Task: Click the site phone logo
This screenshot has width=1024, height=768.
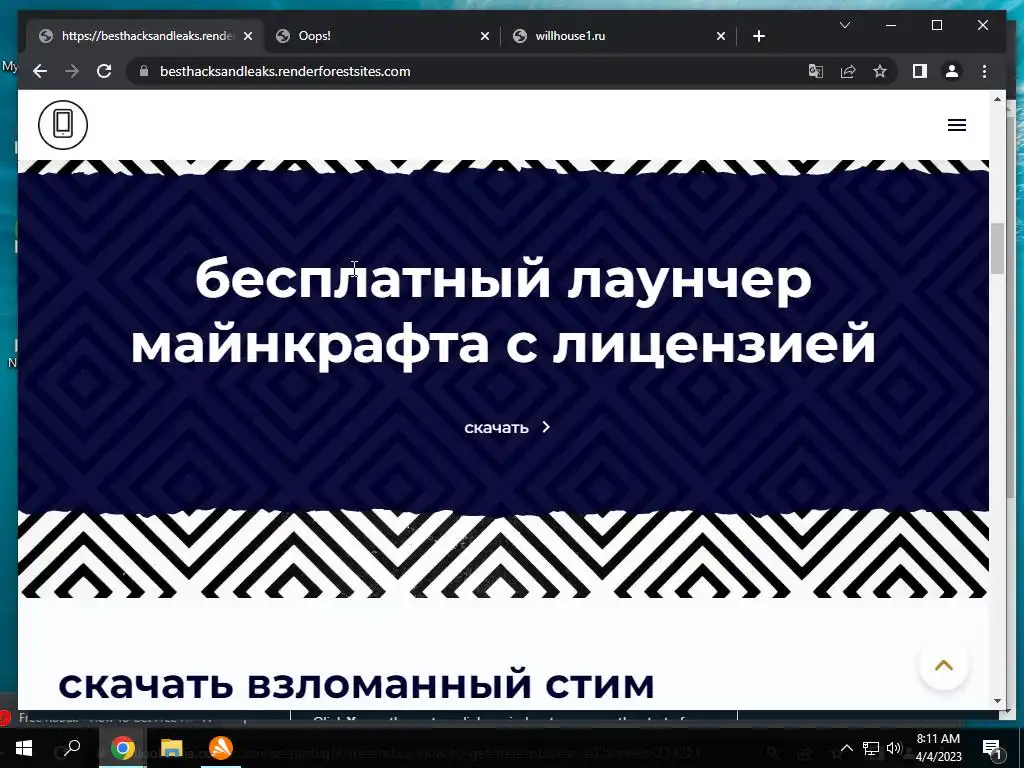Action: 63,124
